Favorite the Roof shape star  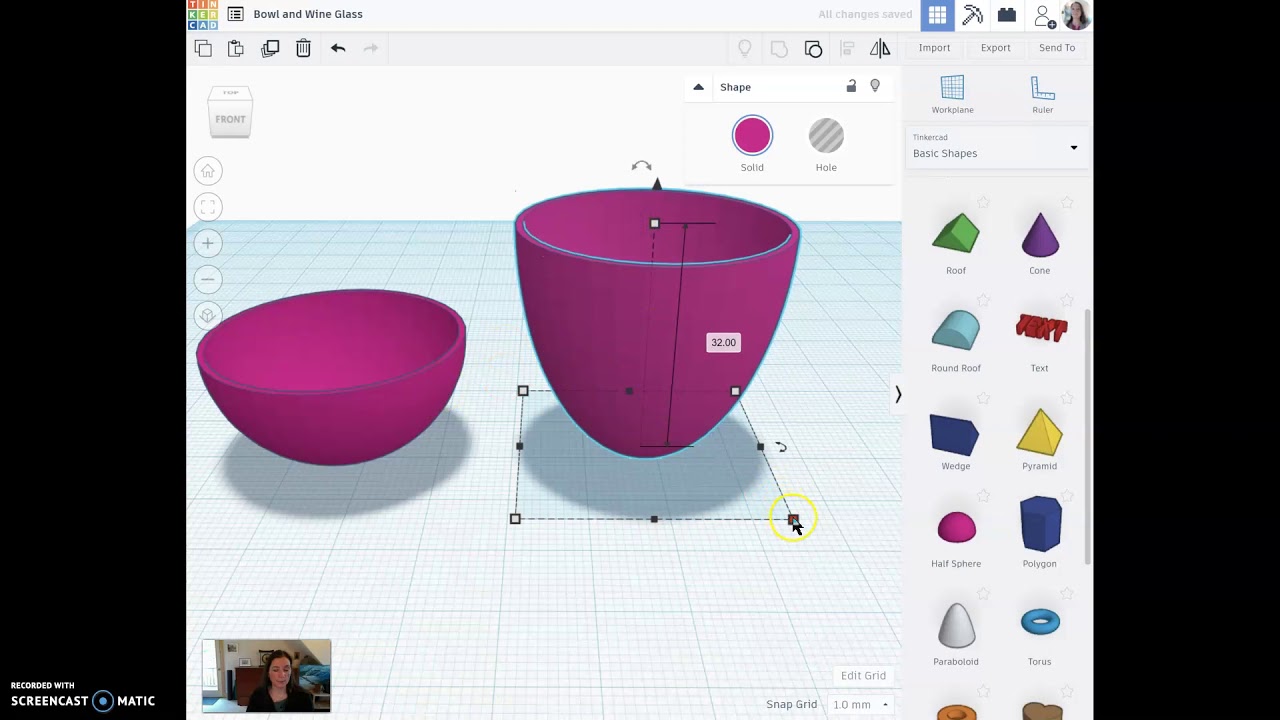[983, 203]
